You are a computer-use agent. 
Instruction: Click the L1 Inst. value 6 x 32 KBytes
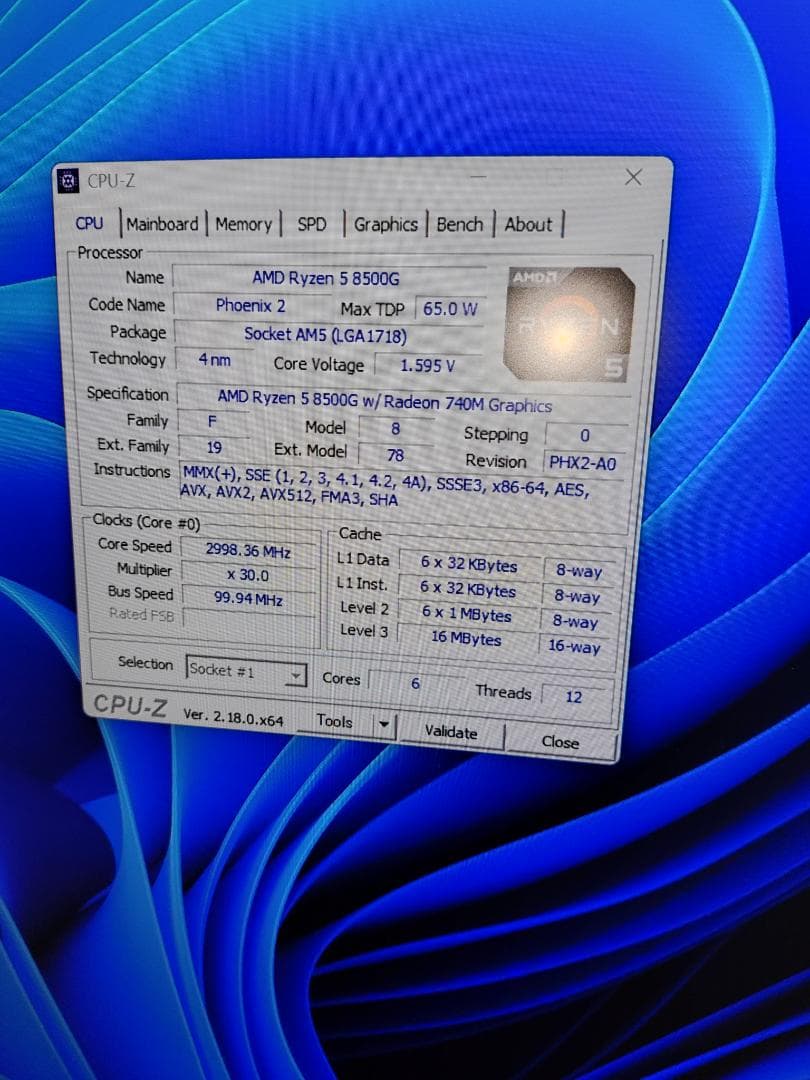(x=468, y=590)
